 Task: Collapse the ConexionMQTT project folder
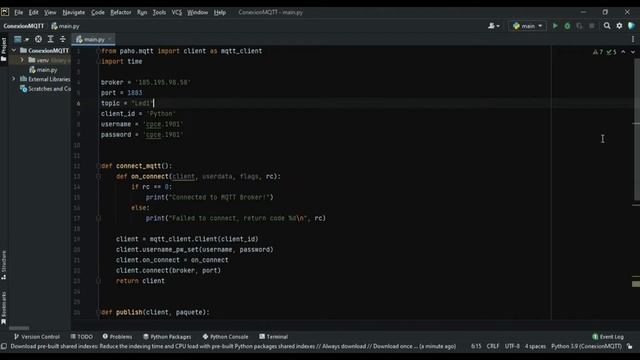(x=14, y=50)
